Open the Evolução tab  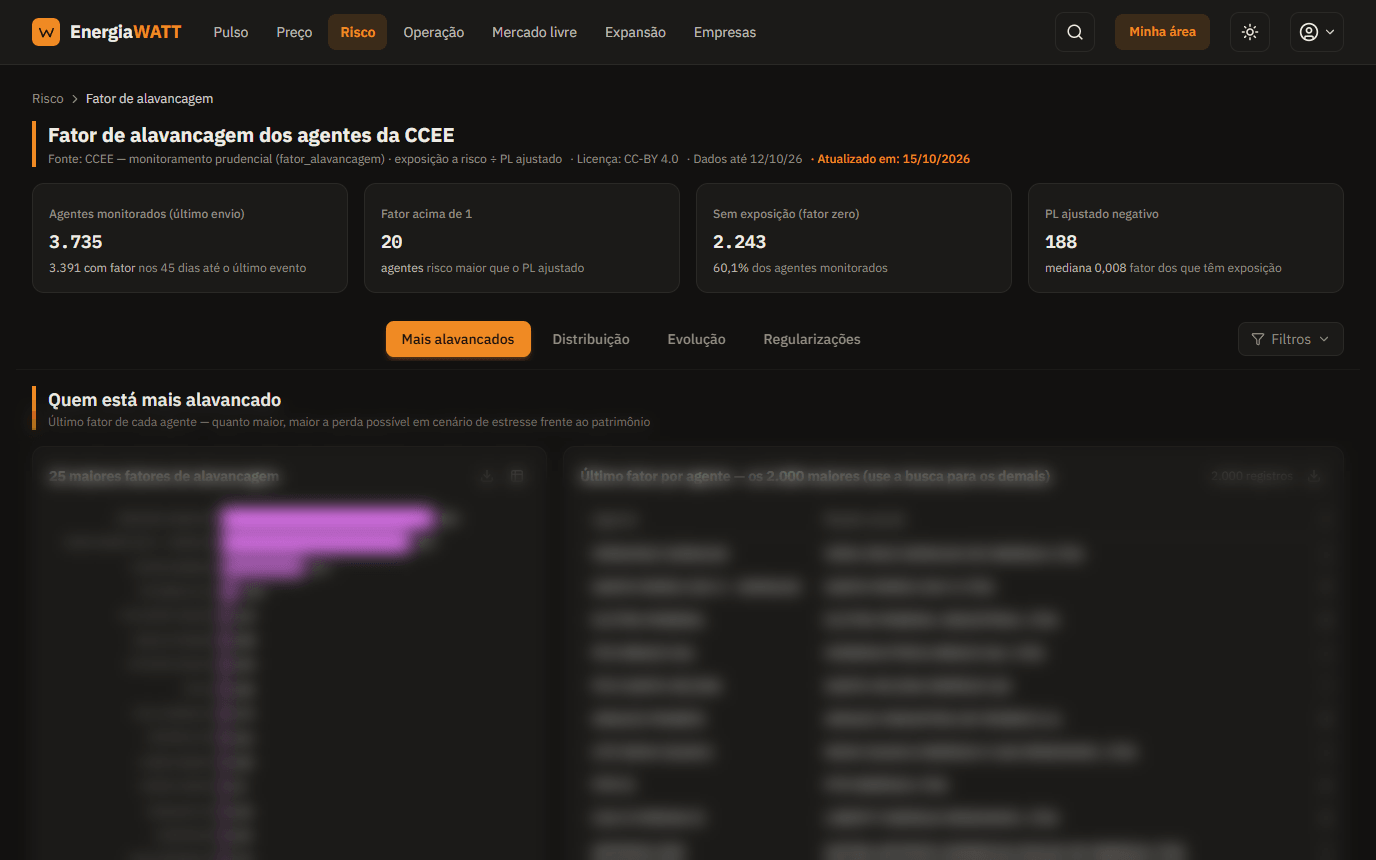coord(696,339)
